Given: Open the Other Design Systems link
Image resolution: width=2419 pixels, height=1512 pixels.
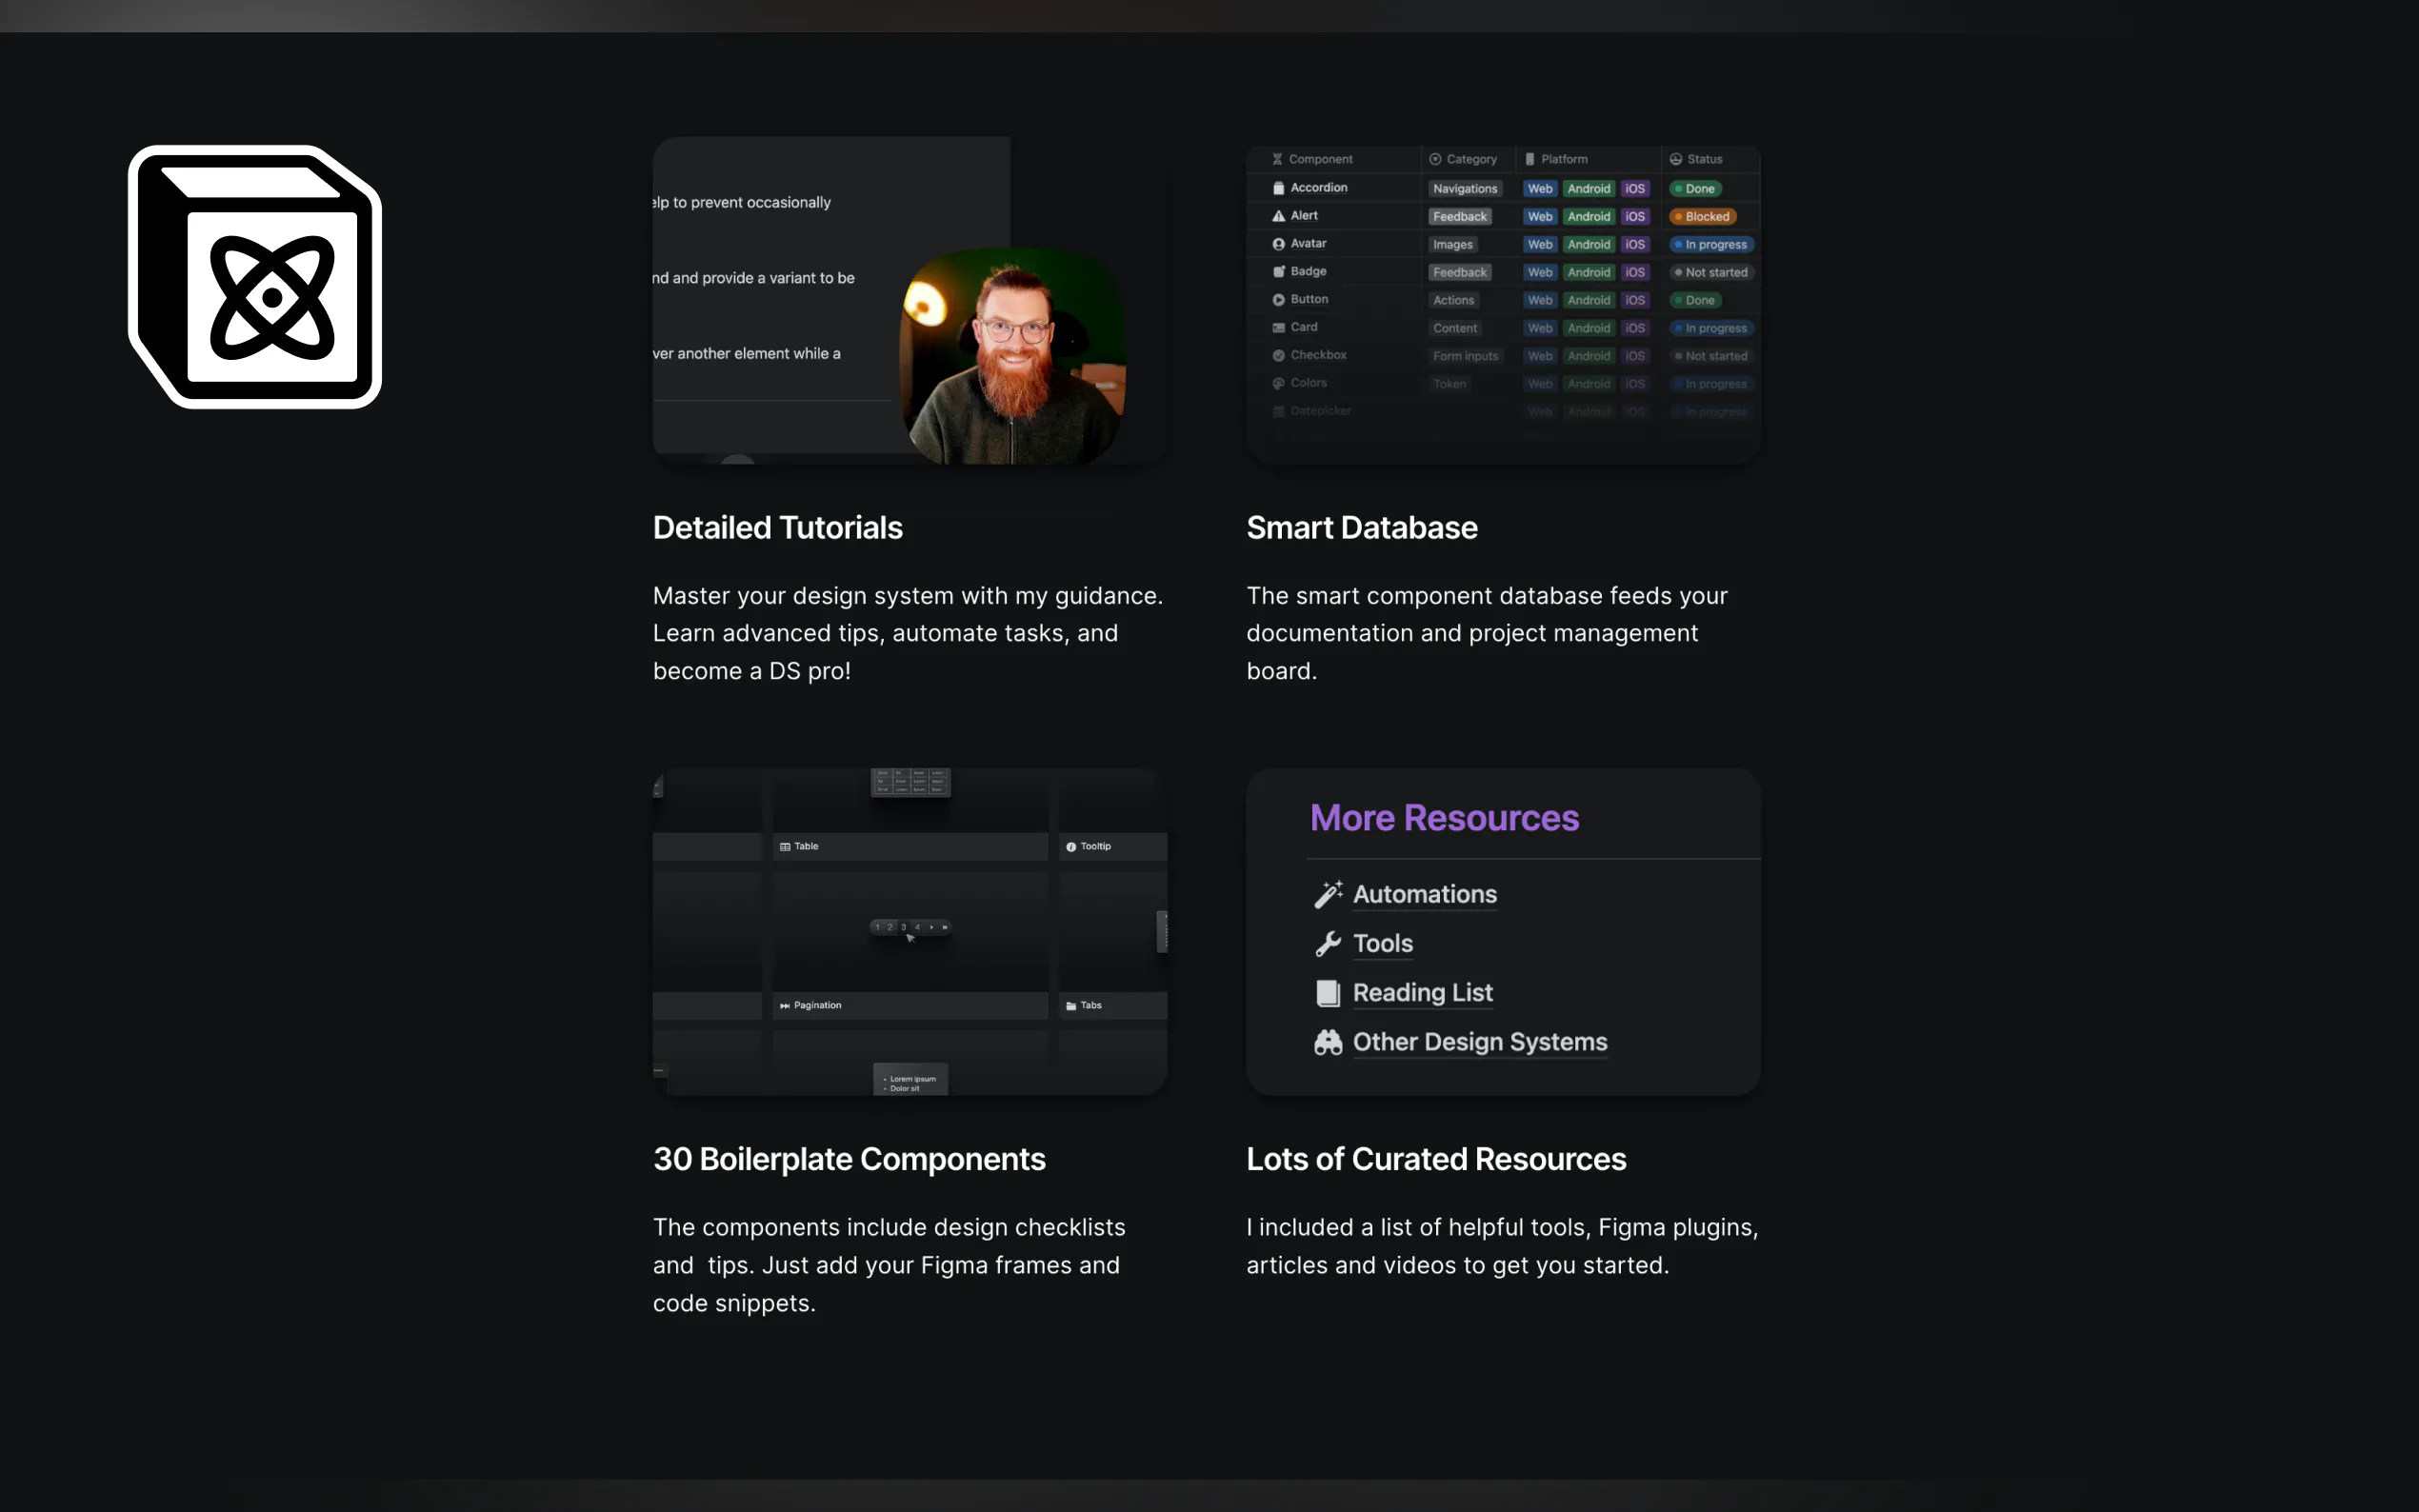Looking at the screenshot, I should click(x=1479, y=1042).
